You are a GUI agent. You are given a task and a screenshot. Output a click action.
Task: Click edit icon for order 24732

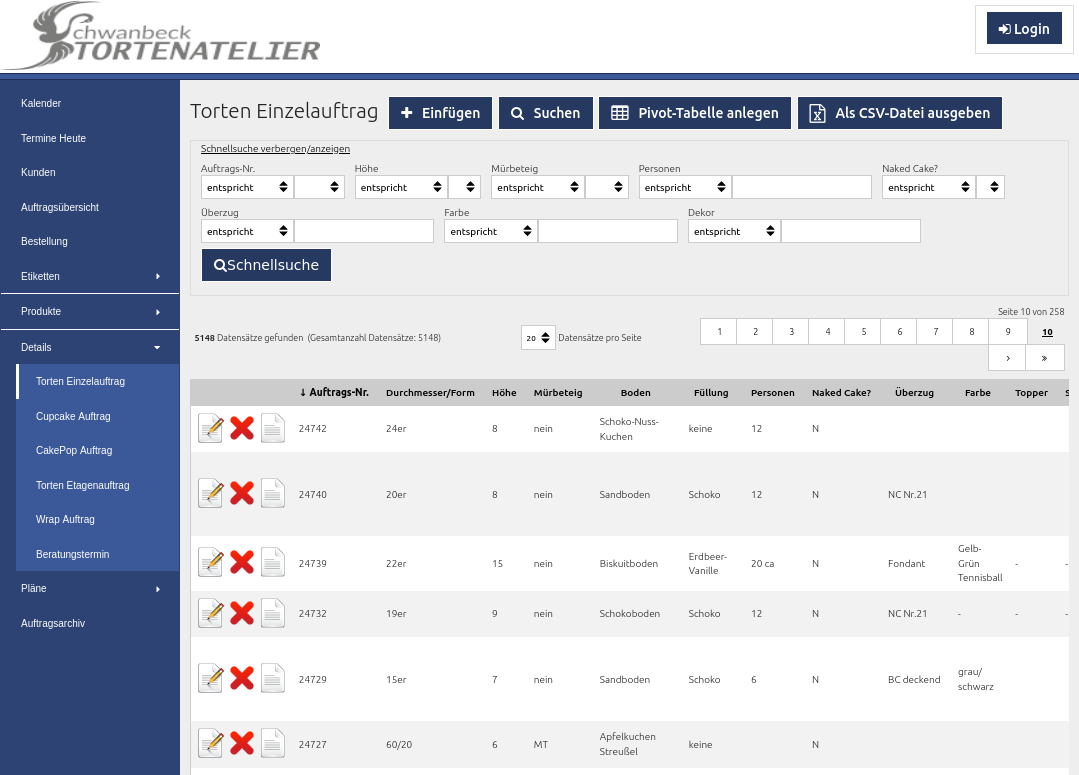(211, 613)
